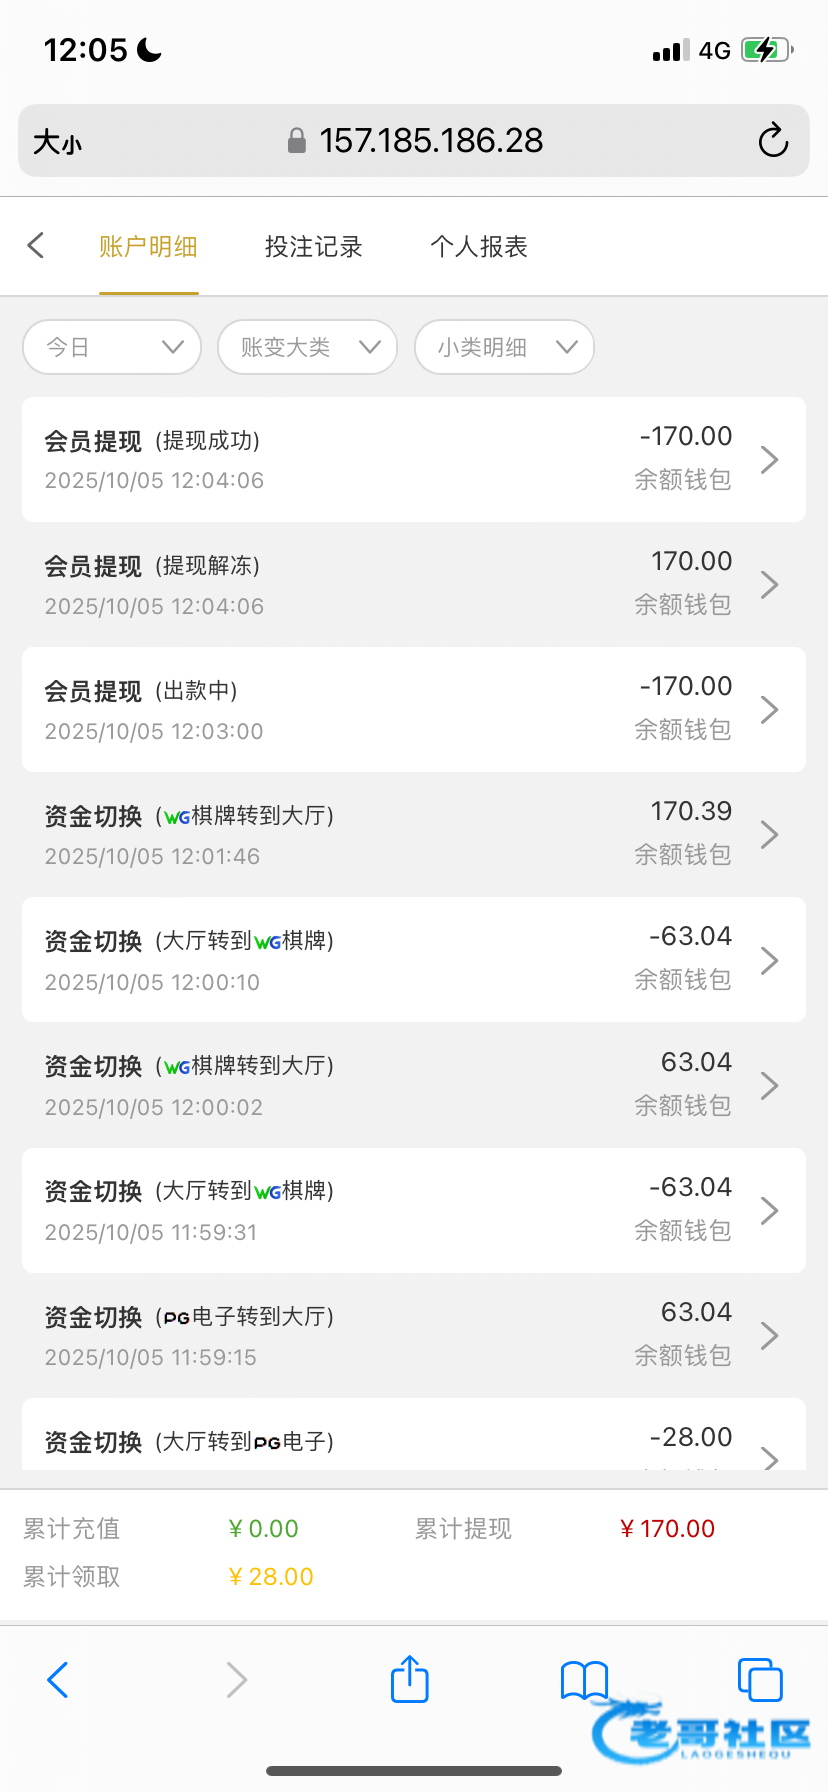This screenshot has width=828, height=1792.
Task: Open Safari bookmarks book icon
Action: (x=584, y=1680)
